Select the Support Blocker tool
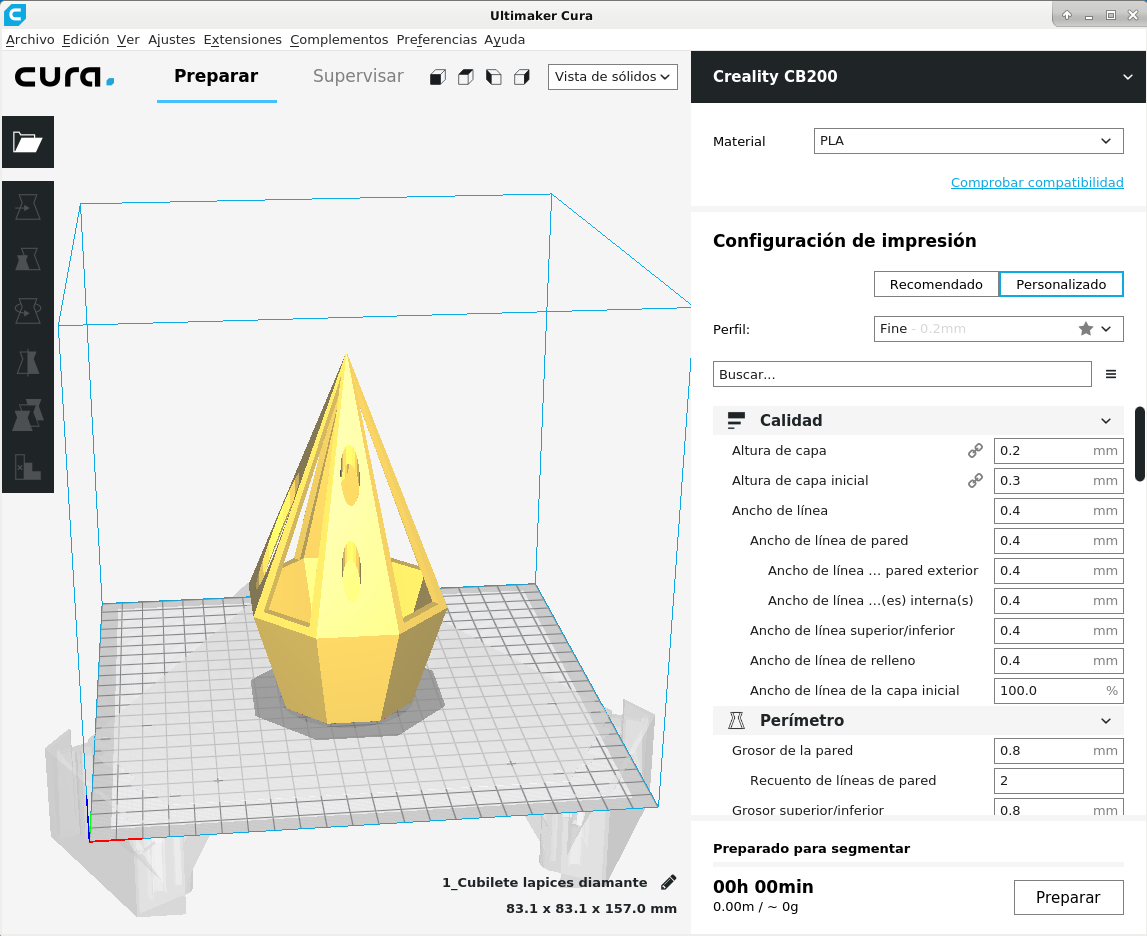1147x936 pixels. [28, 467]
